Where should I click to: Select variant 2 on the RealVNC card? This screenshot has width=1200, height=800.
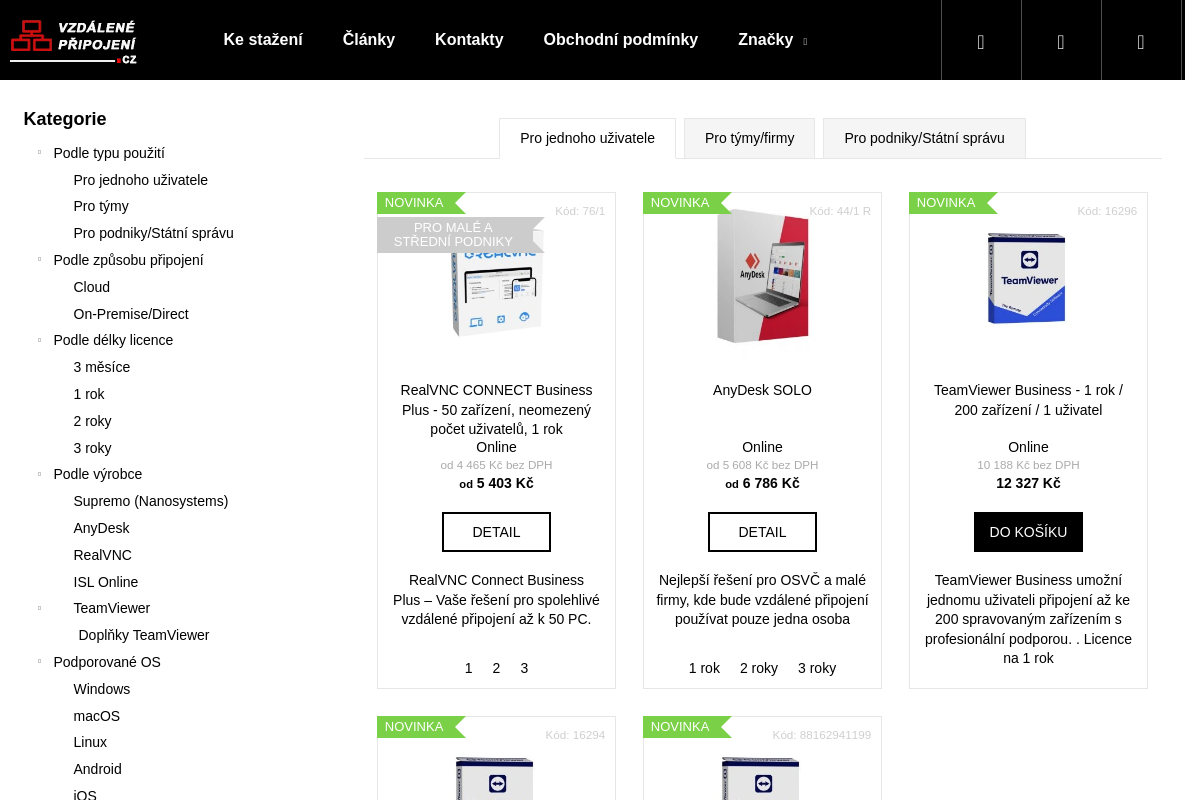pyautogui.click(x=496, y=668)
